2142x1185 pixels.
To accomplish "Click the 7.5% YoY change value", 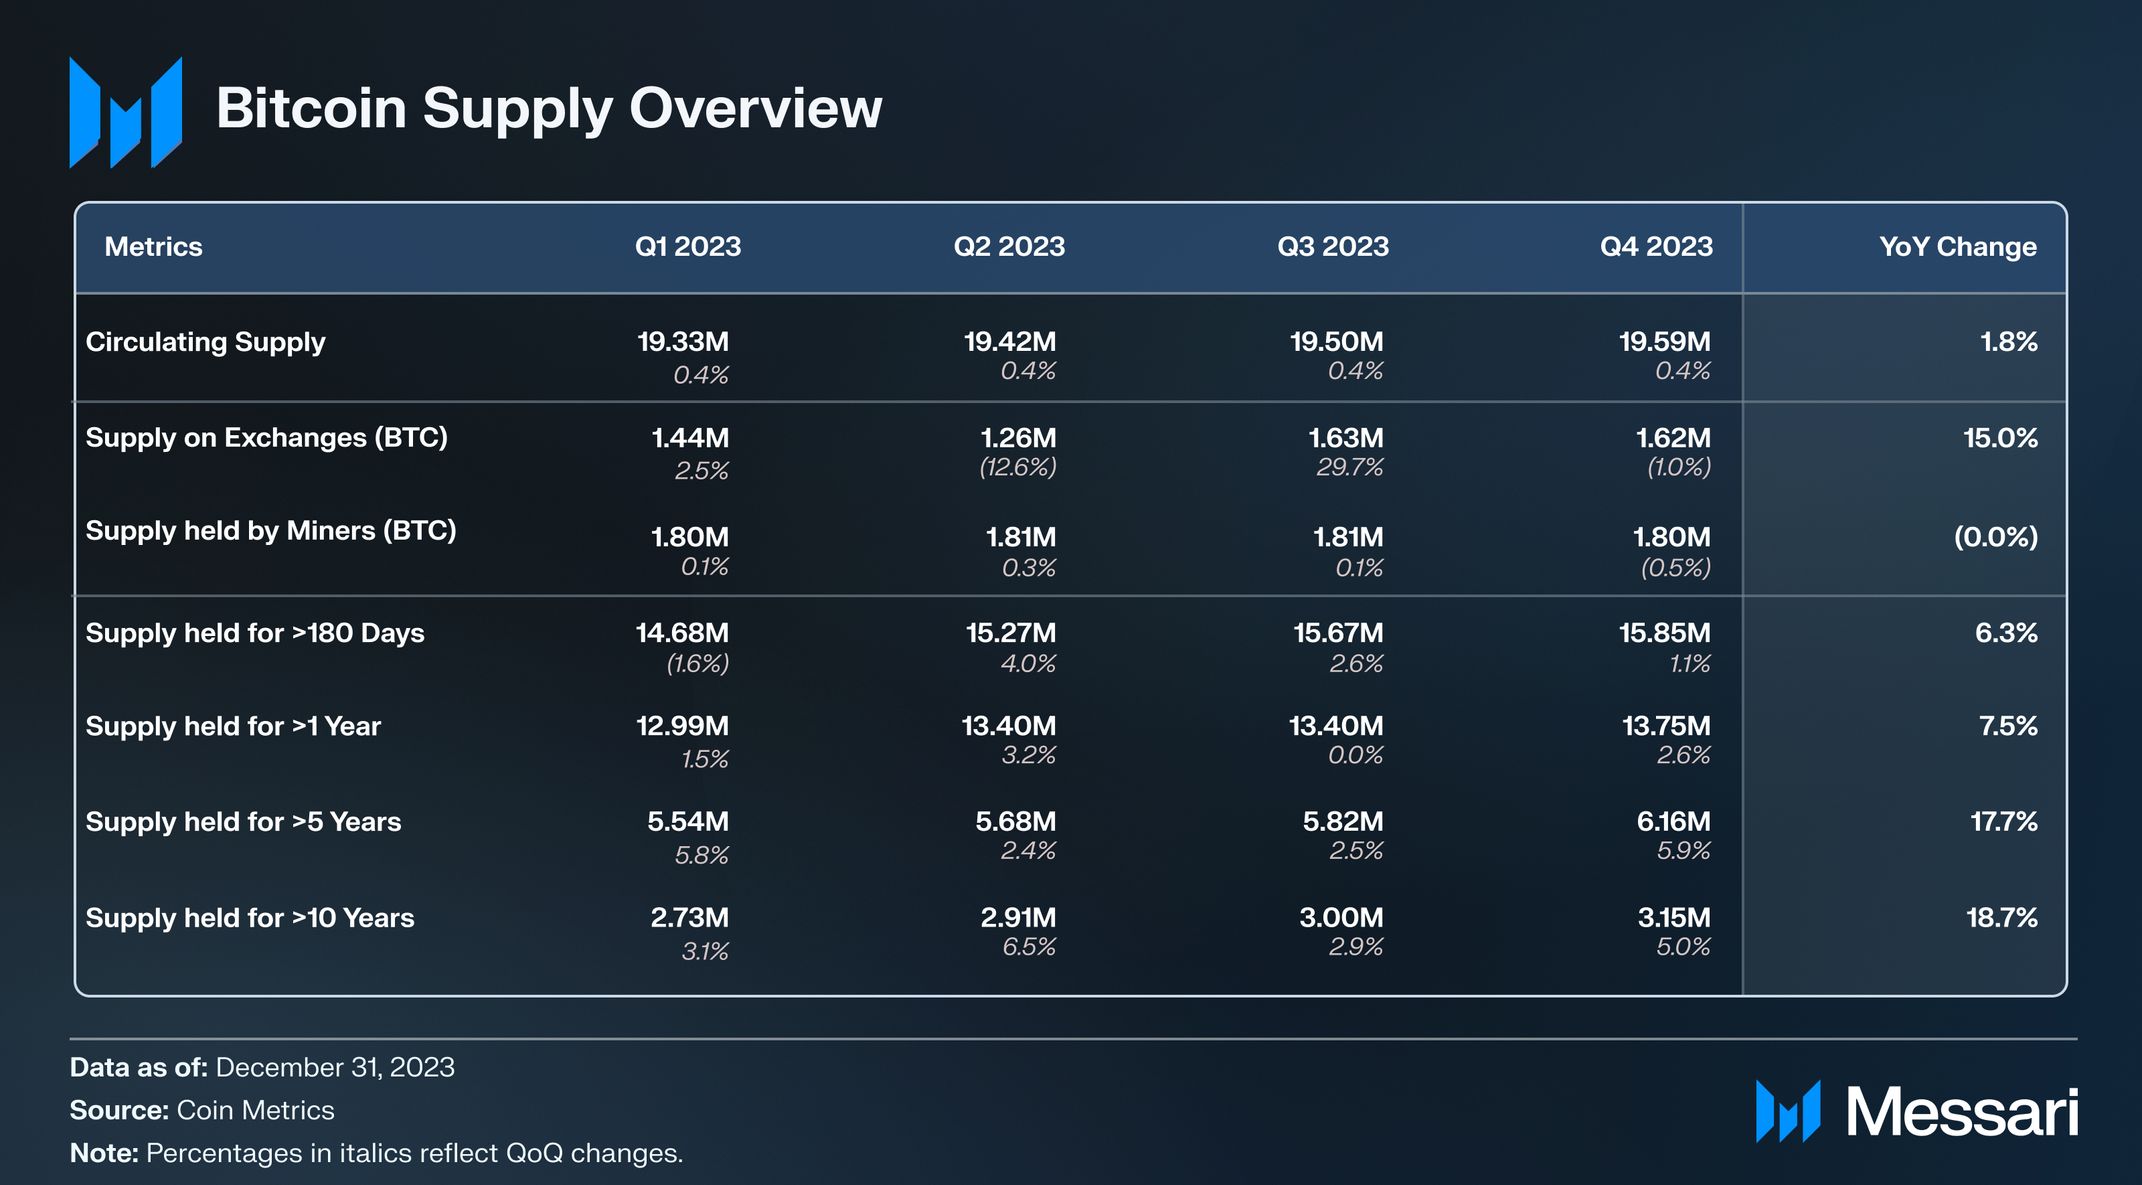I will [x=2008, y=726].
